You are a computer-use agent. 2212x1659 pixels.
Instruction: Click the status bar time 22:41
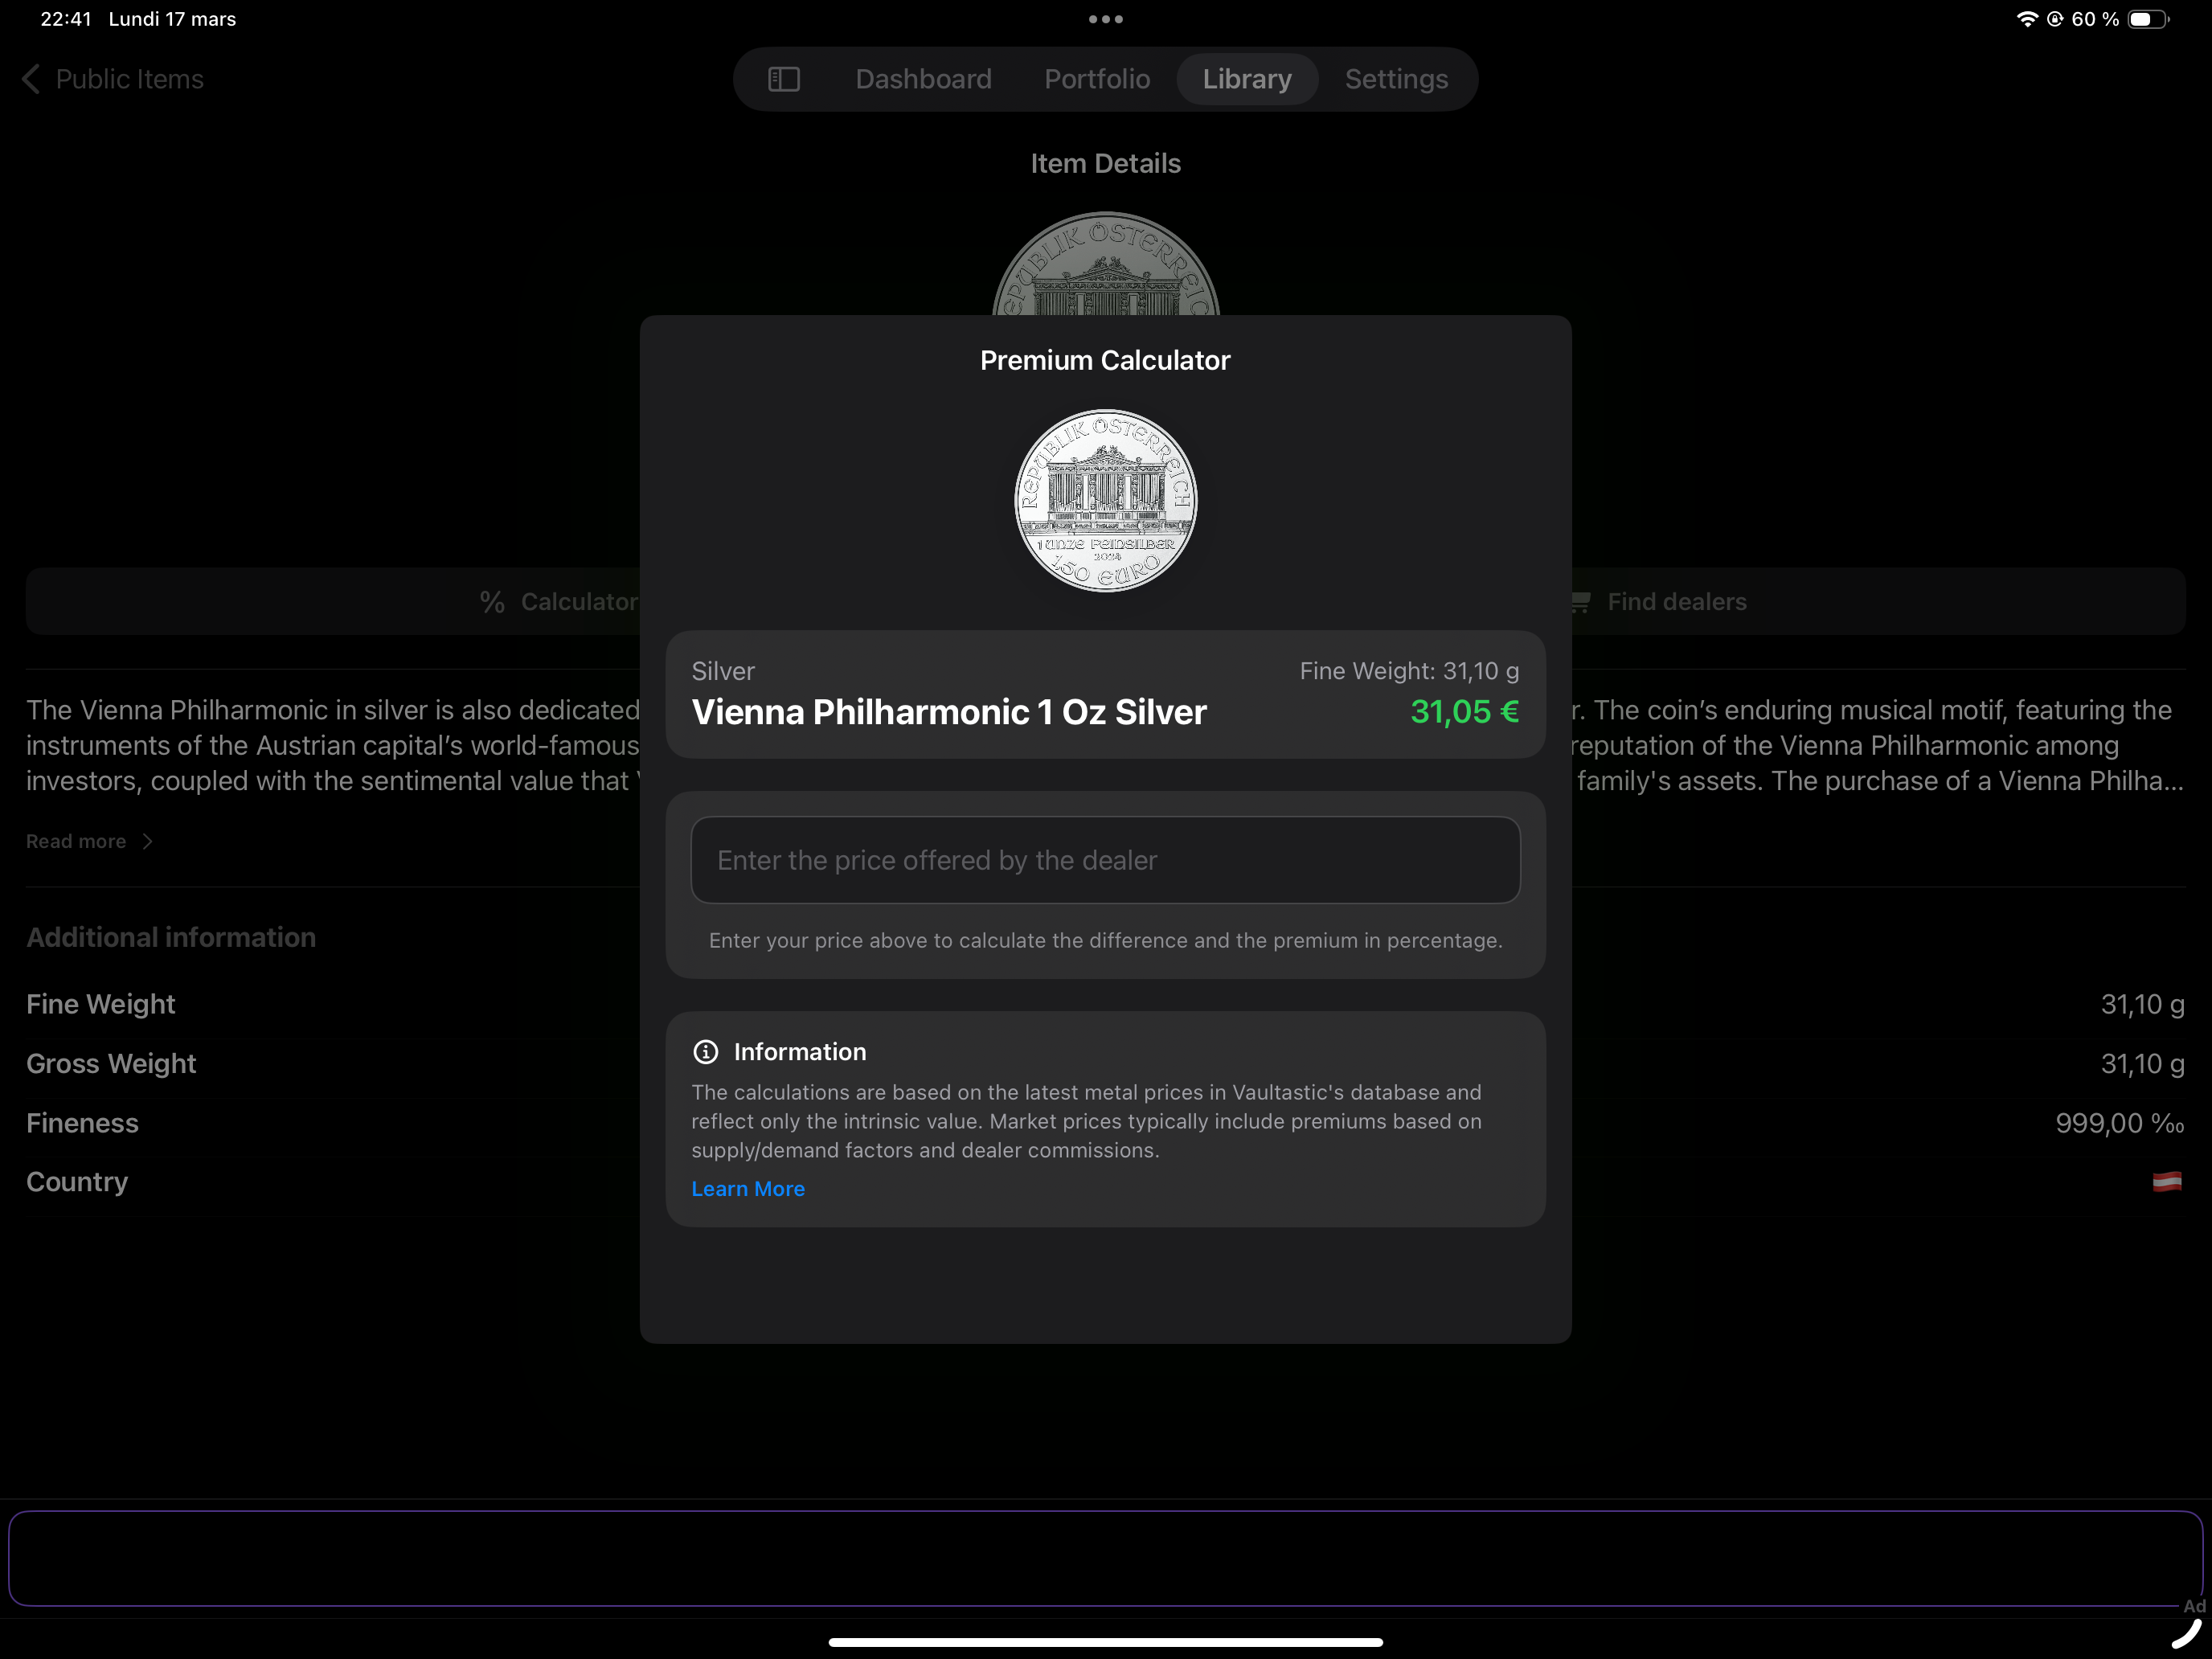[x=66, y=19]
